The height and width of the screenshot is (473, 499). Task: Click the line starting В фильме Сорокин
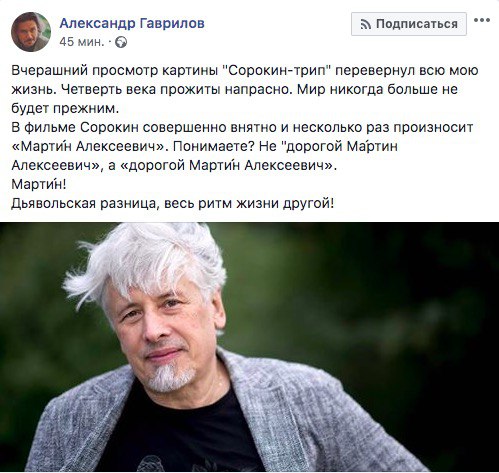point(242,128)
